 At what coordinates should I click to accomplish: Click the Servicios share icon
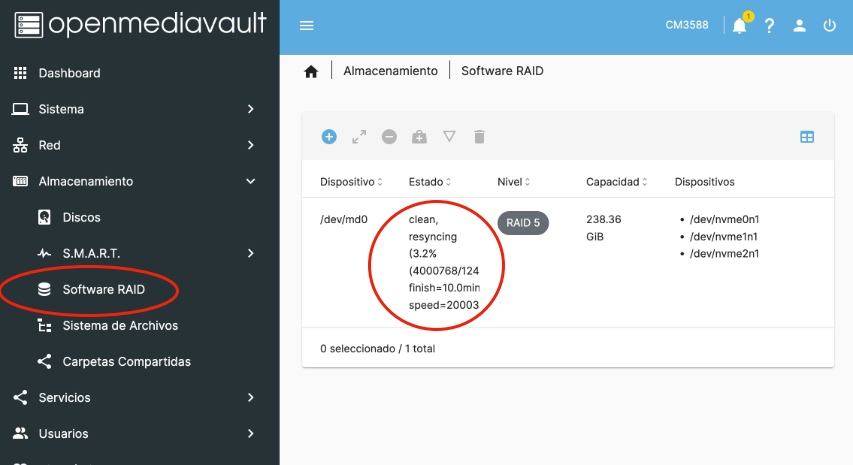(x=20, y=398)
